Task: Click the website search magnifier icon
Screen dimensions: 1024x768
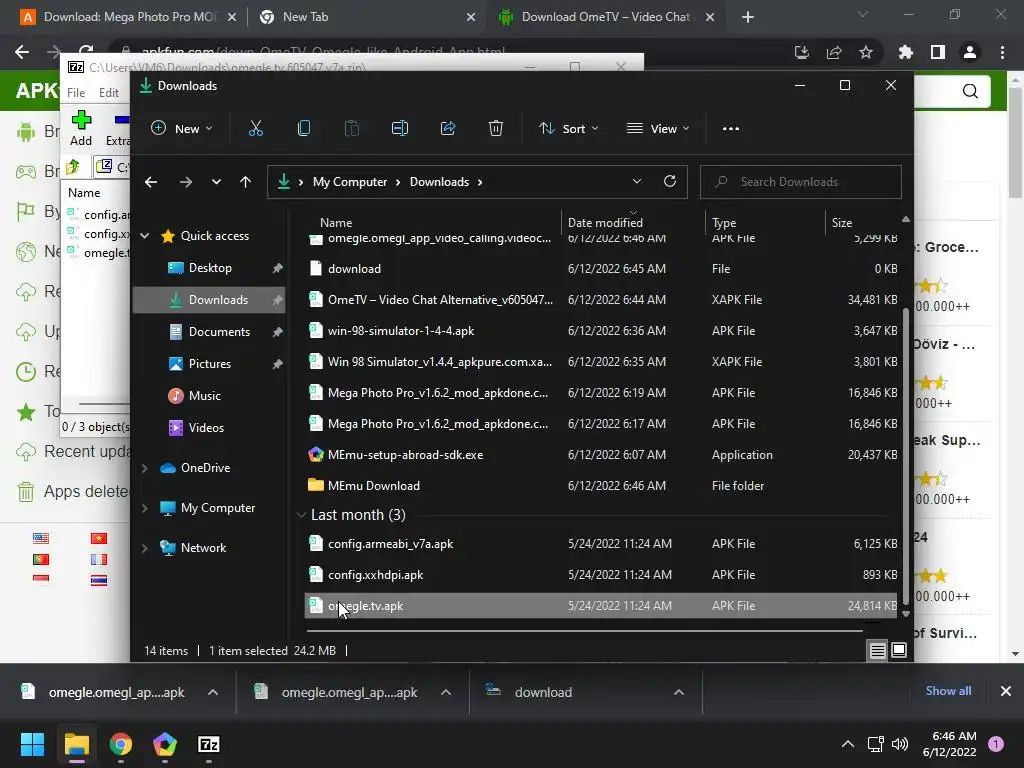Action: 970,91
